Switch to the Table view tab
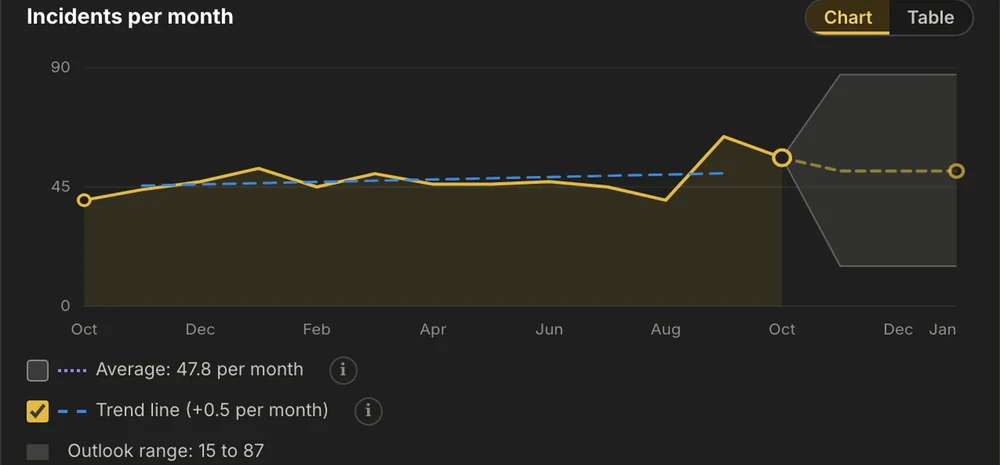The width and height of the screenshot is (1000, 465). 930,17
